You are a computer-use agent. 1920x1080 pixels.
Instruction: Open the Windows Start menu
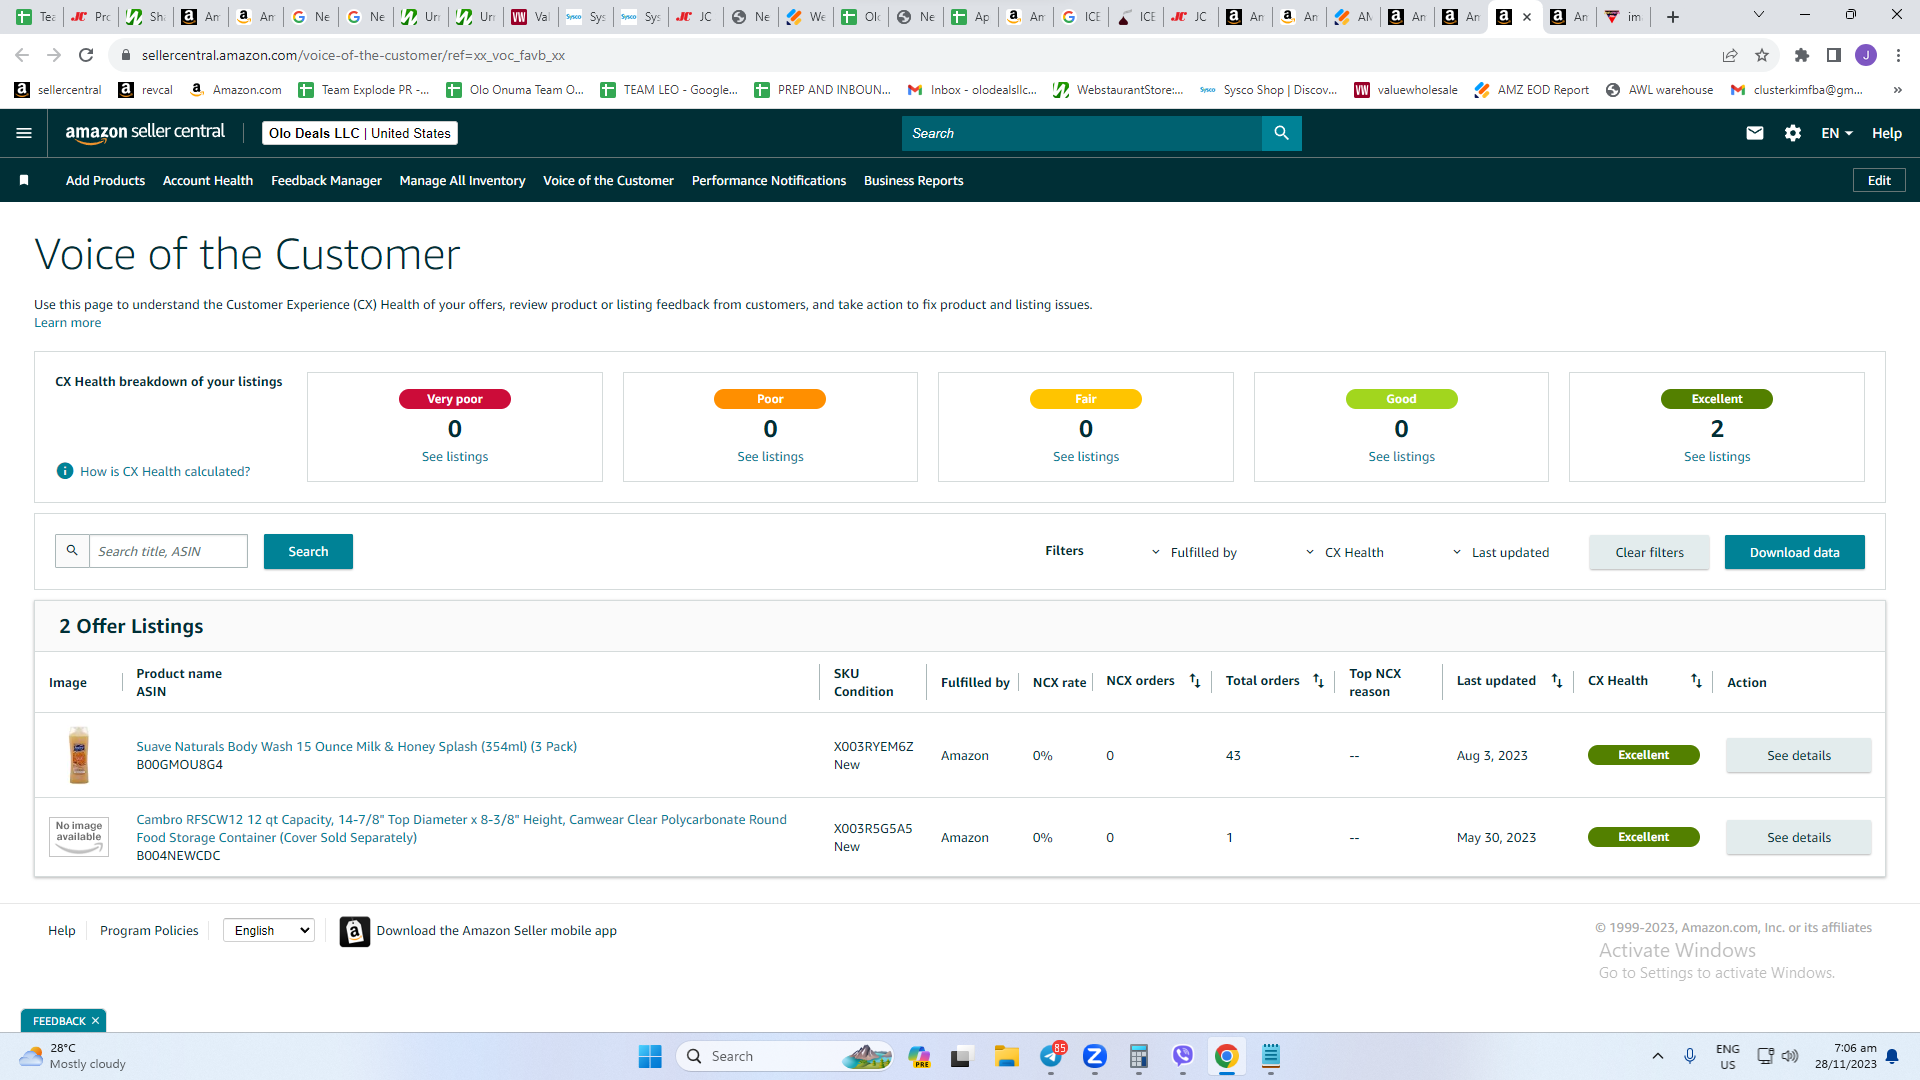click(650, 1056)
